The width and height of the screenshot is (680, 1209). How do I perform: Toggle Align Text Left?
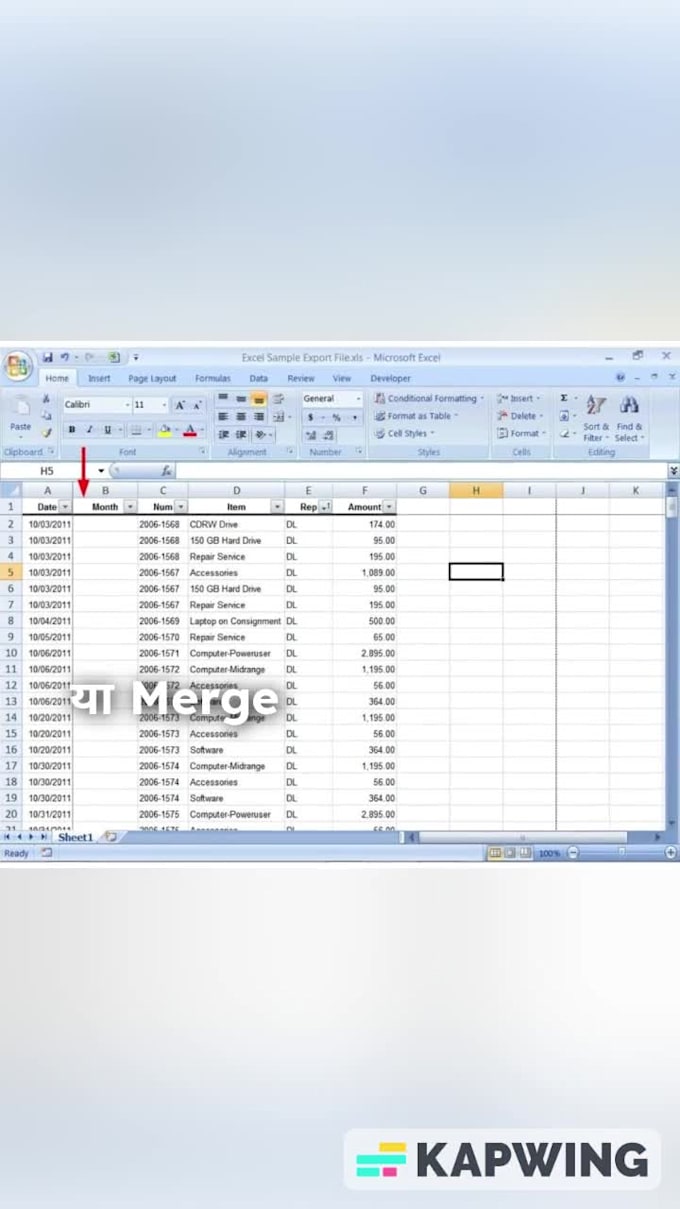tap(223, 416)
